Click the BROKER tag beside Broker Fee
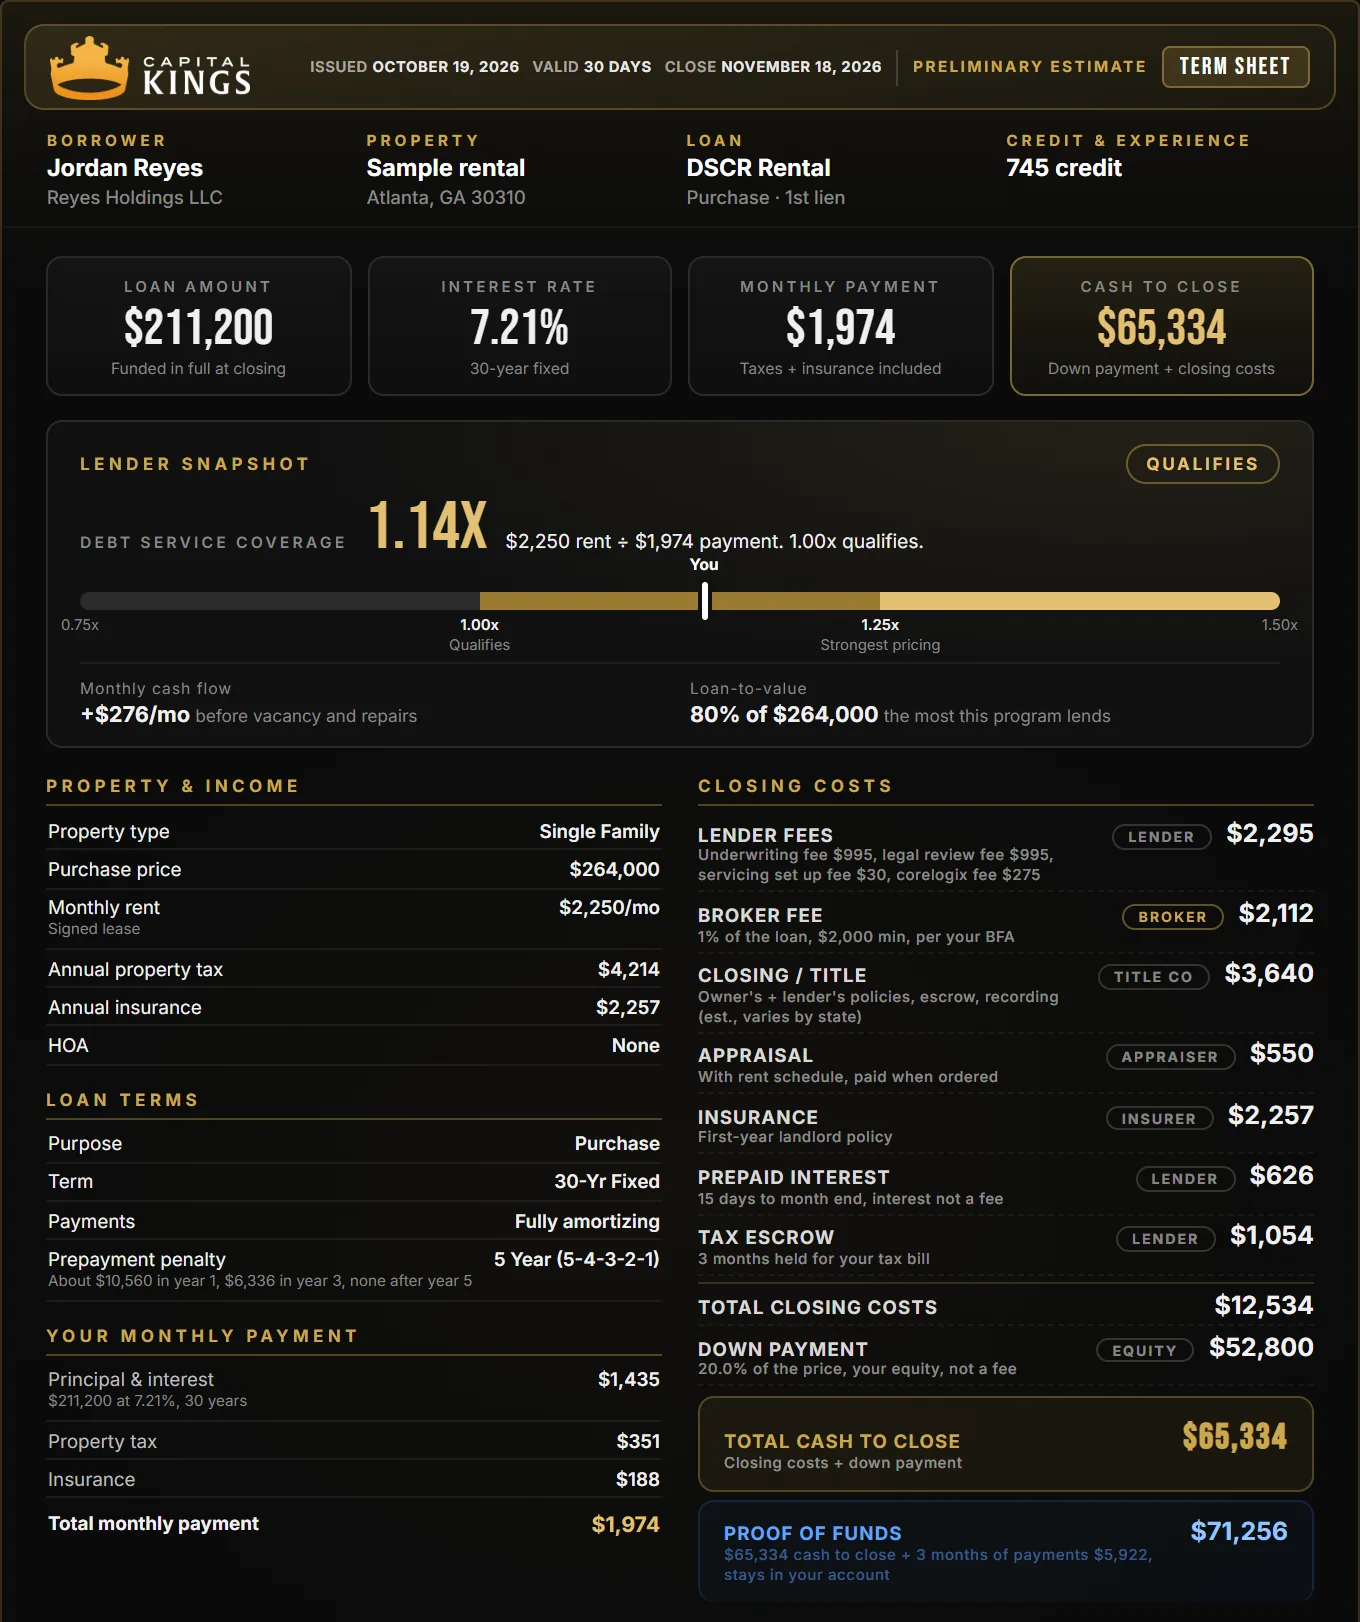The image size is (1360, 1622). (1172, 917)
